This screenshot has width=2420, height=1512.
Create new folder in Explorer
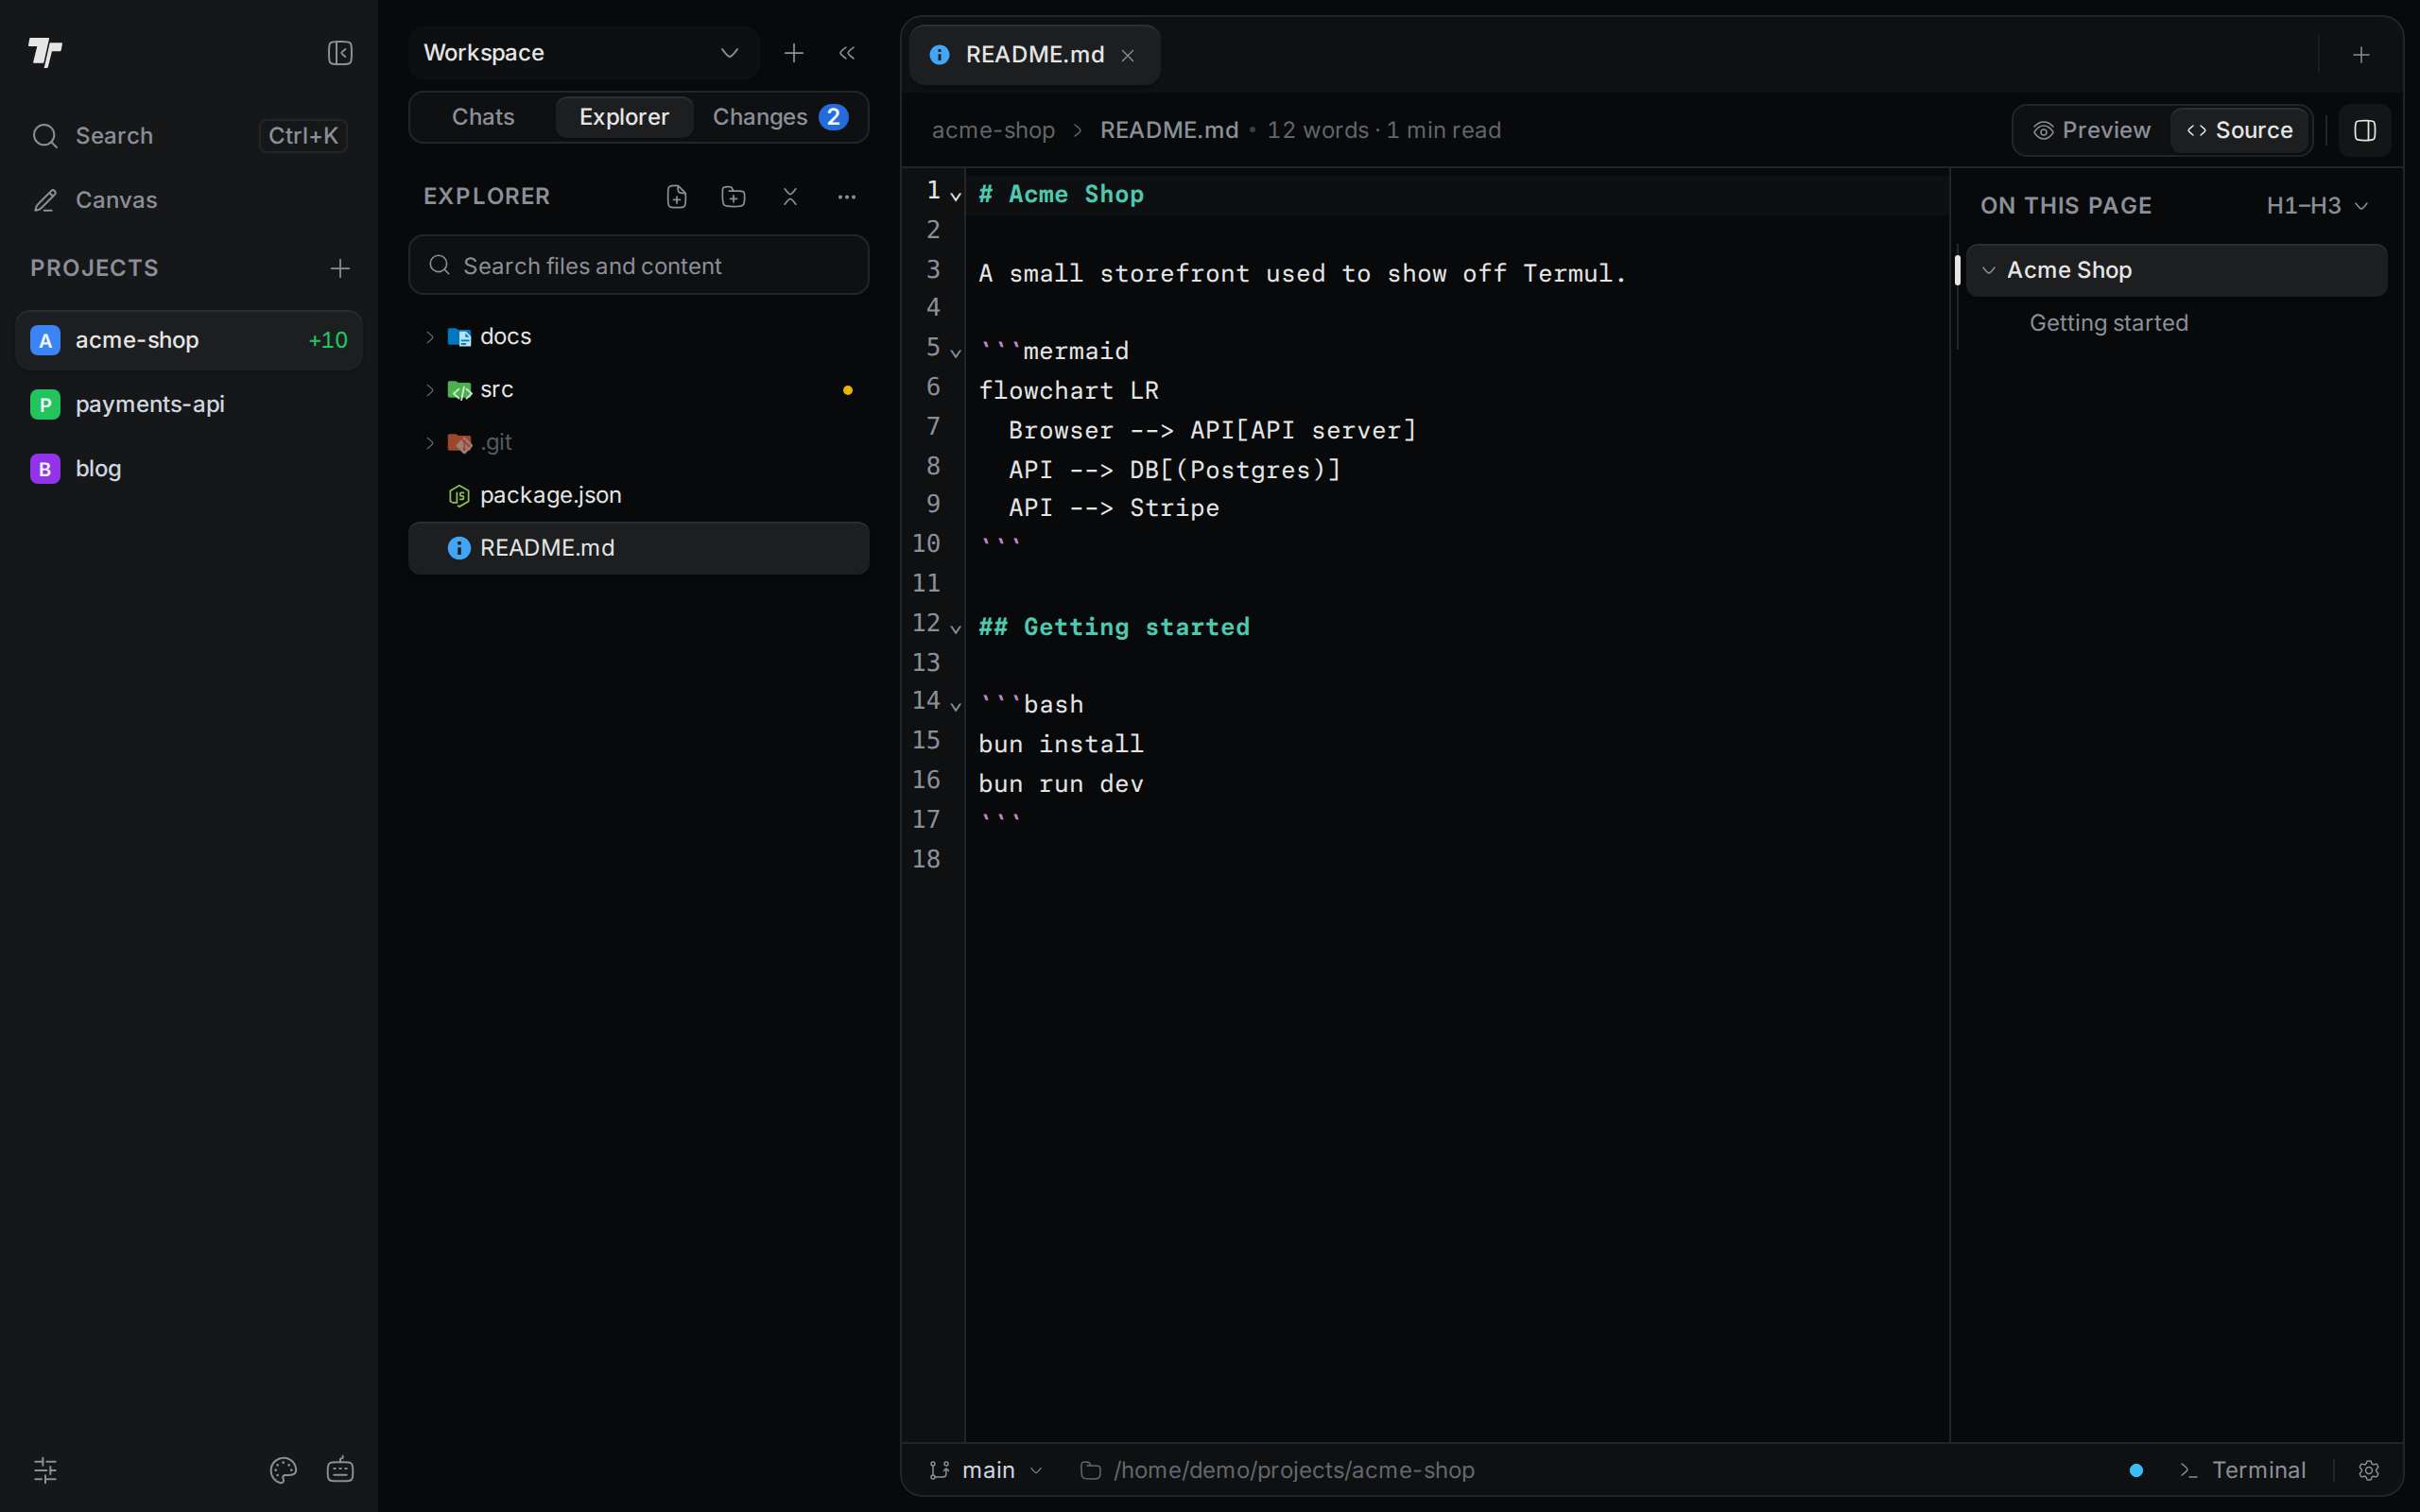734,197
